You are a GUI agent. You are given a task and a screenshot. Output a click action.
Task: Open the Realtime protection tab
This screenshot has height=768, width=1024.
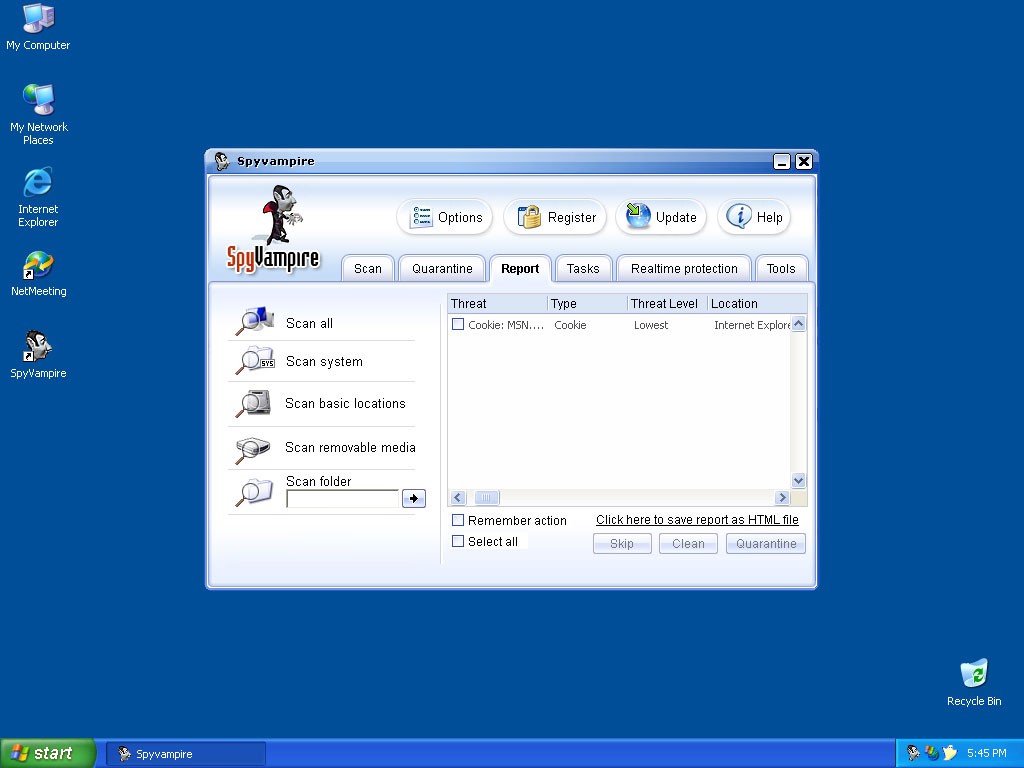pos(684,268)
